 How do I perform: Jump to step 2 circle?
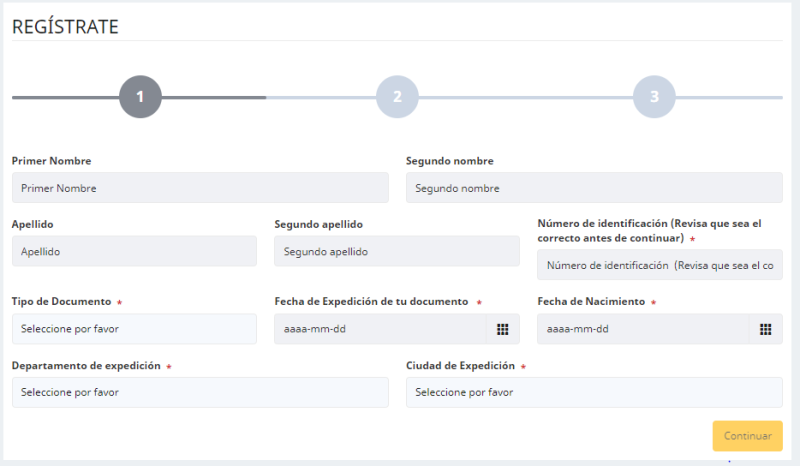(x=397, y=97)
